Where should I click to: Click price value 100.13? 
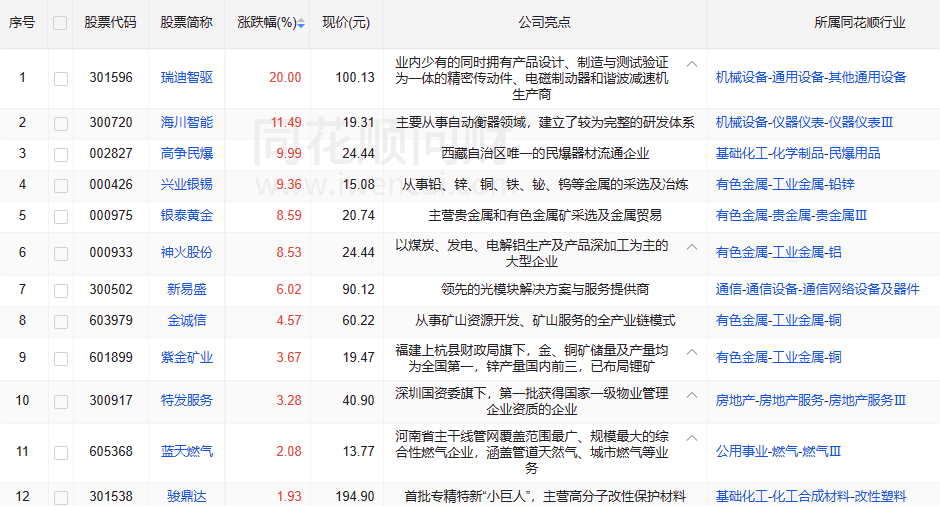(x=355, y=77)
